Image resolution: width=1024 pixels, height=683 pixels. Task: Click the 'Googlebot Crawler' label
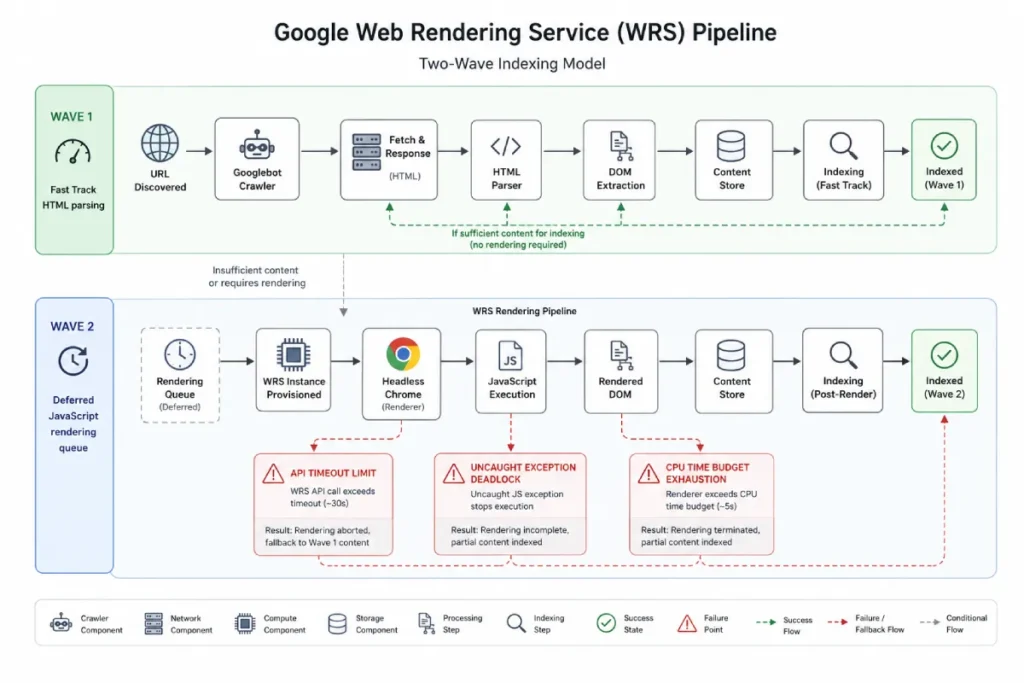click(x=257, y=179)
